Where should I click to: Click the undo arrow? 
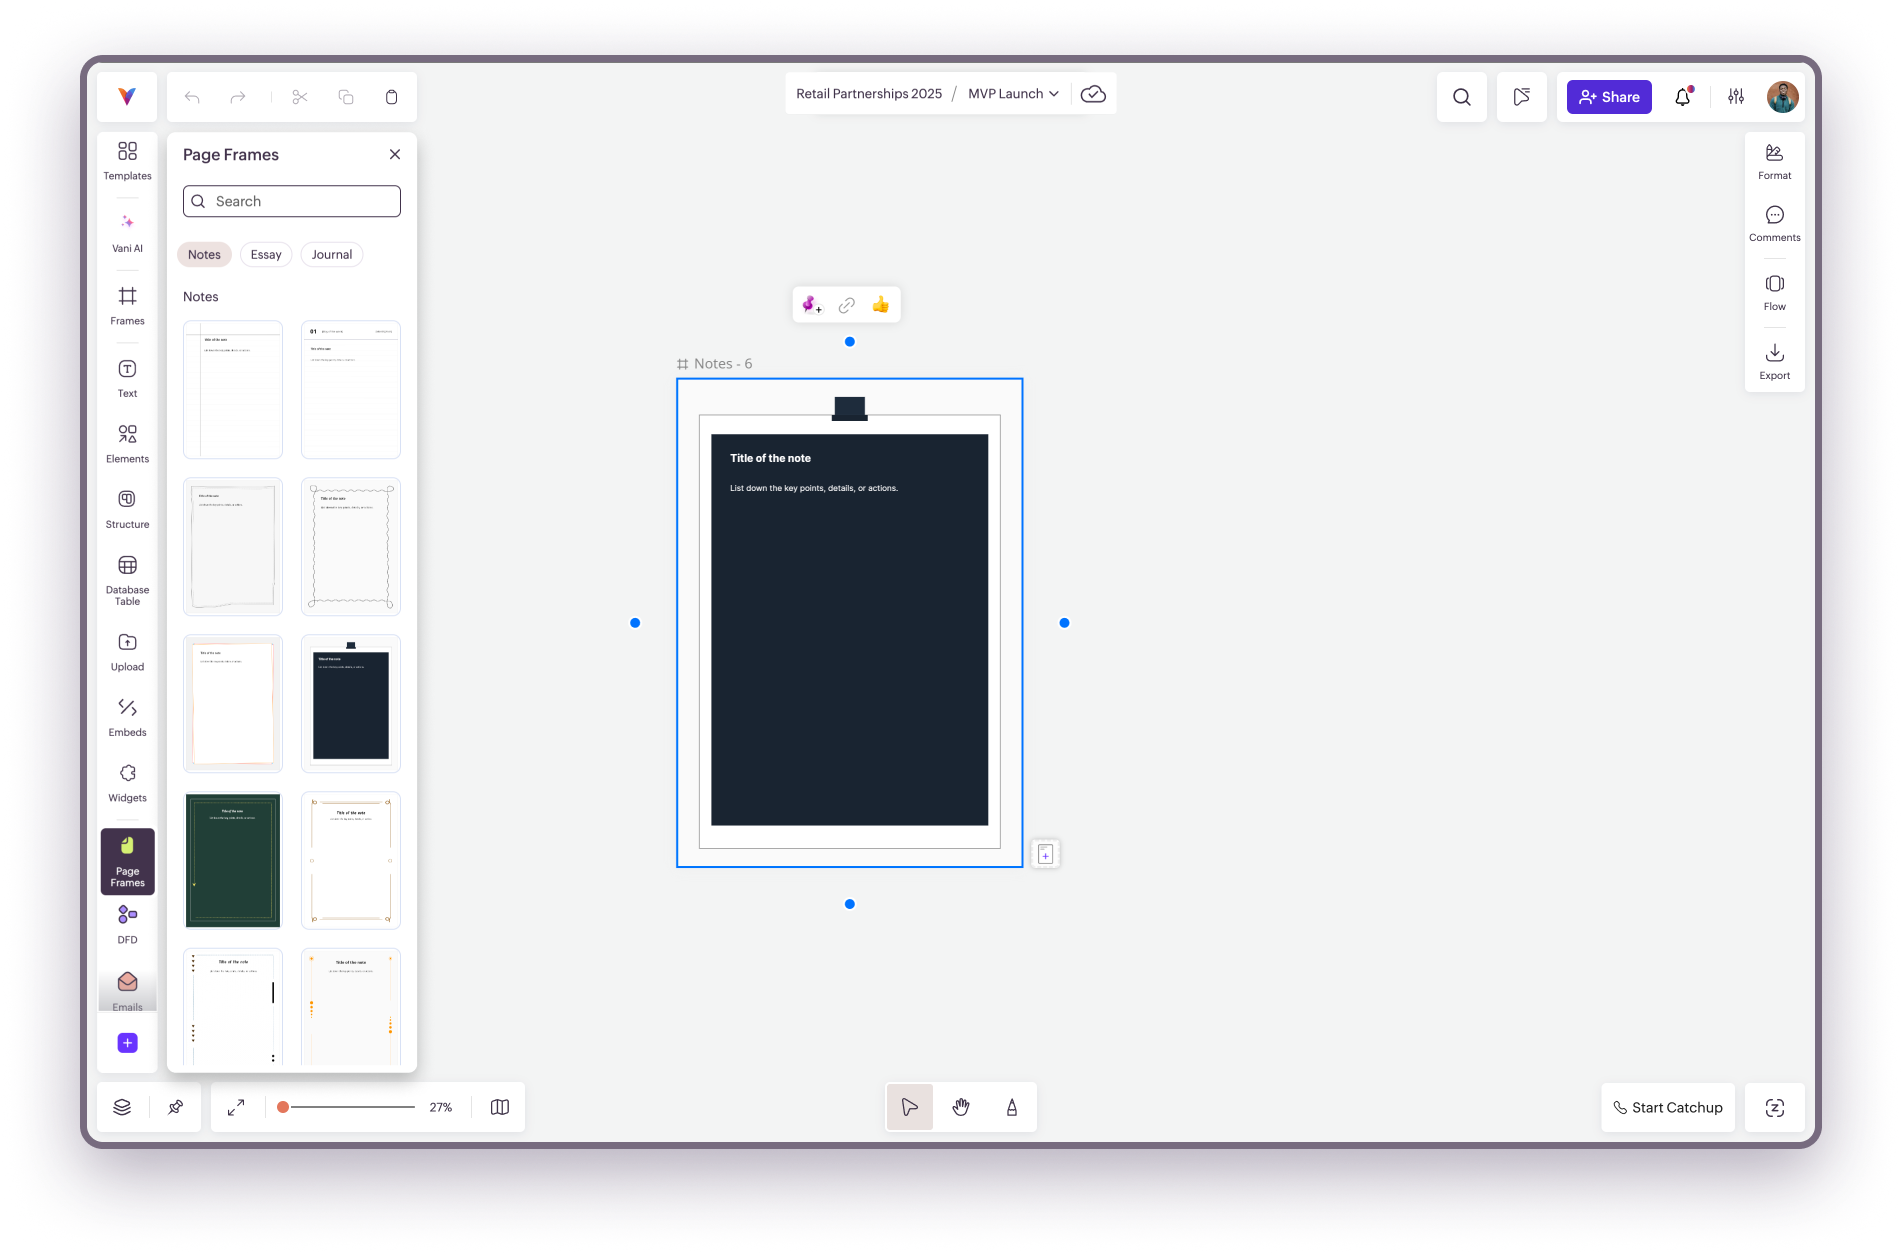click(192, 97)
